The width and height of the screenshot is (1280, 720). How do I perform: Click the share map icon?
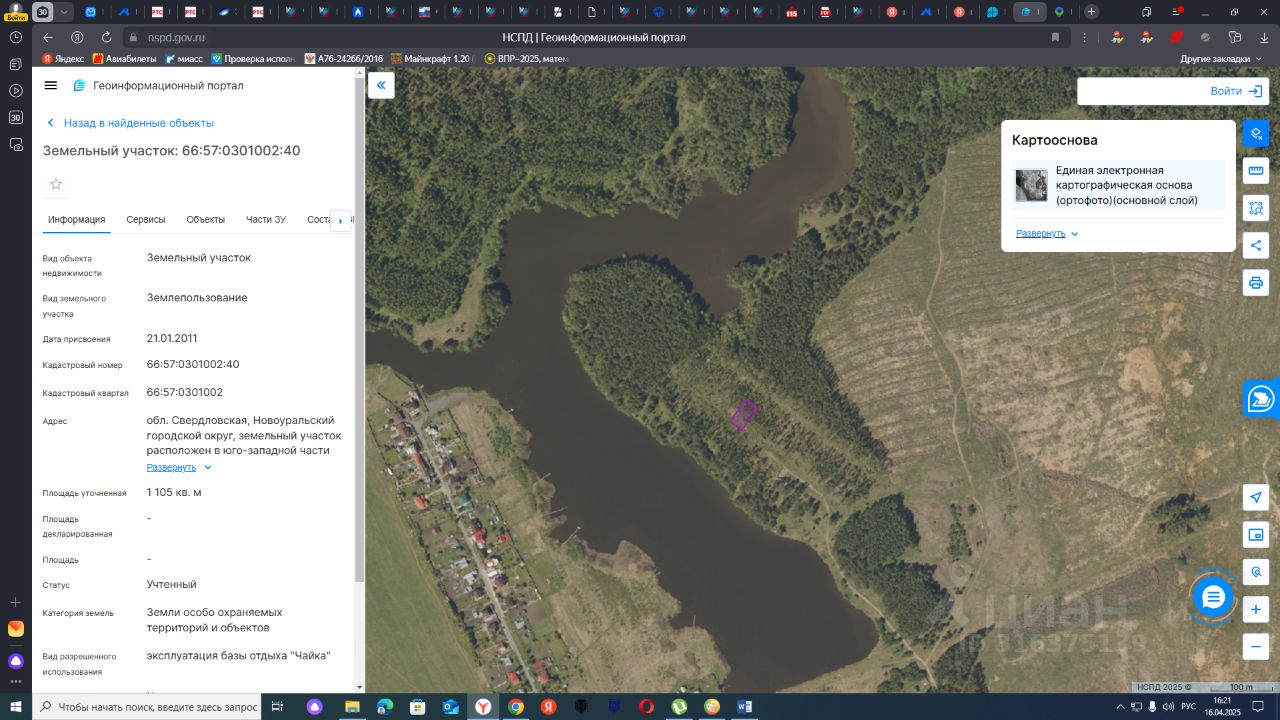click(x=1256, y=245)
